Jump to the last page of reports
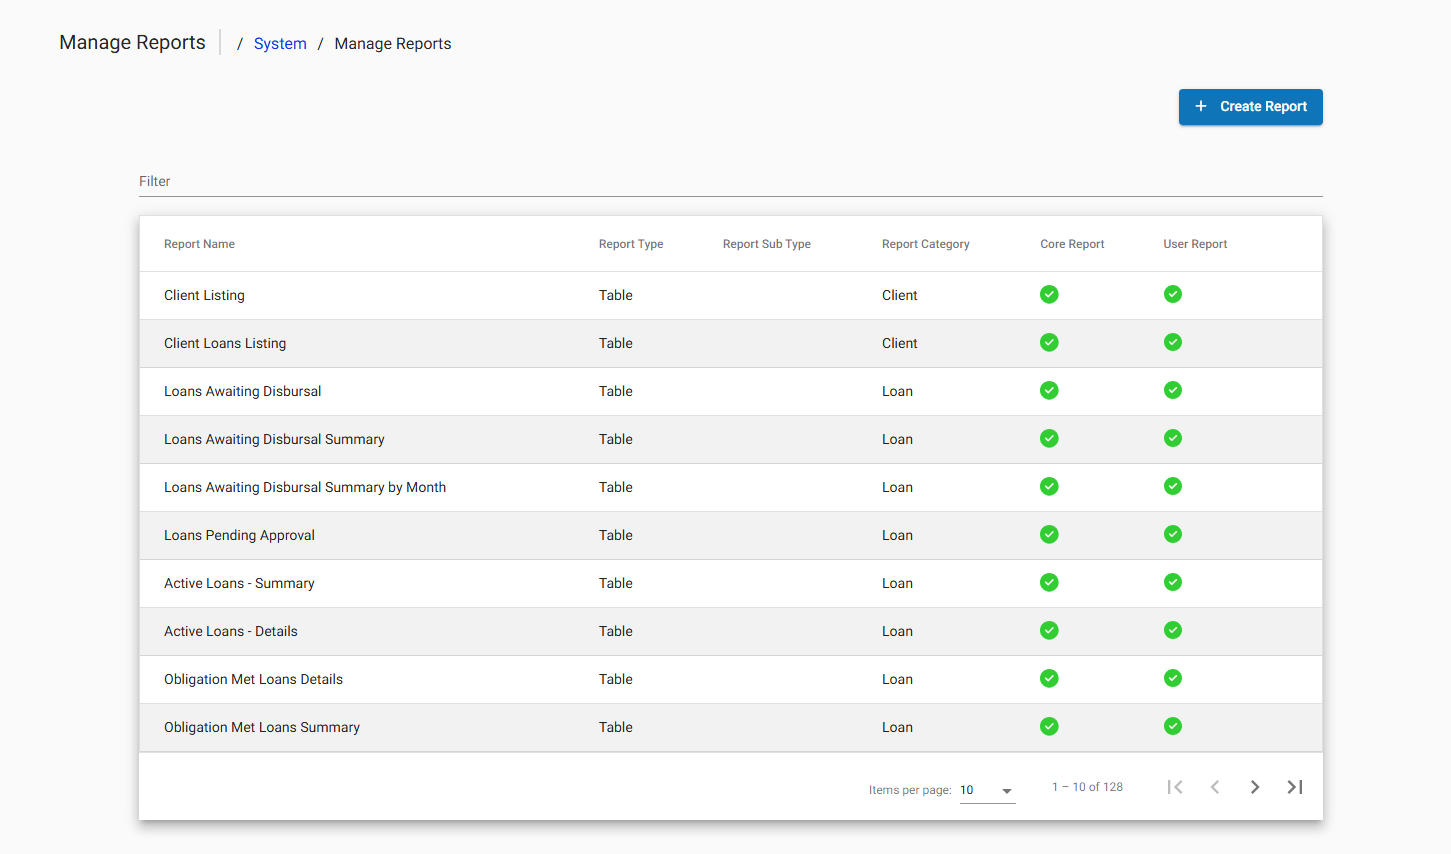This screenshot has height=854, width=1451. tap(1295, 787)
